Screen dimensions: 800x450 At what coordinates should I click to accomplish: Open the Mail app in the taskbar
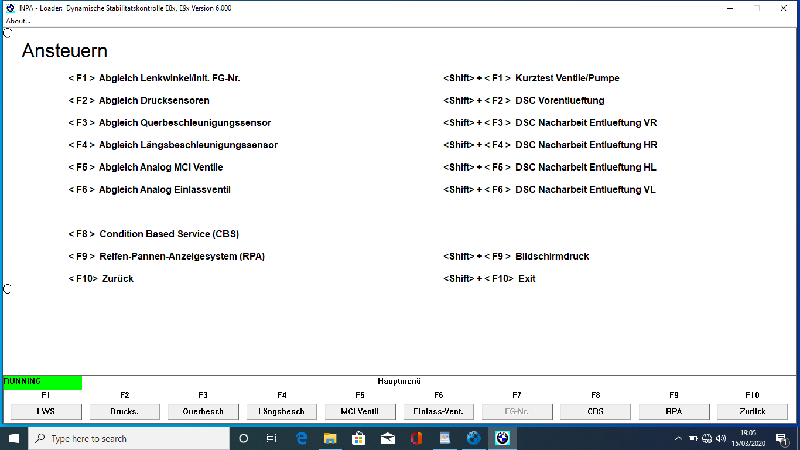[388, 438]
